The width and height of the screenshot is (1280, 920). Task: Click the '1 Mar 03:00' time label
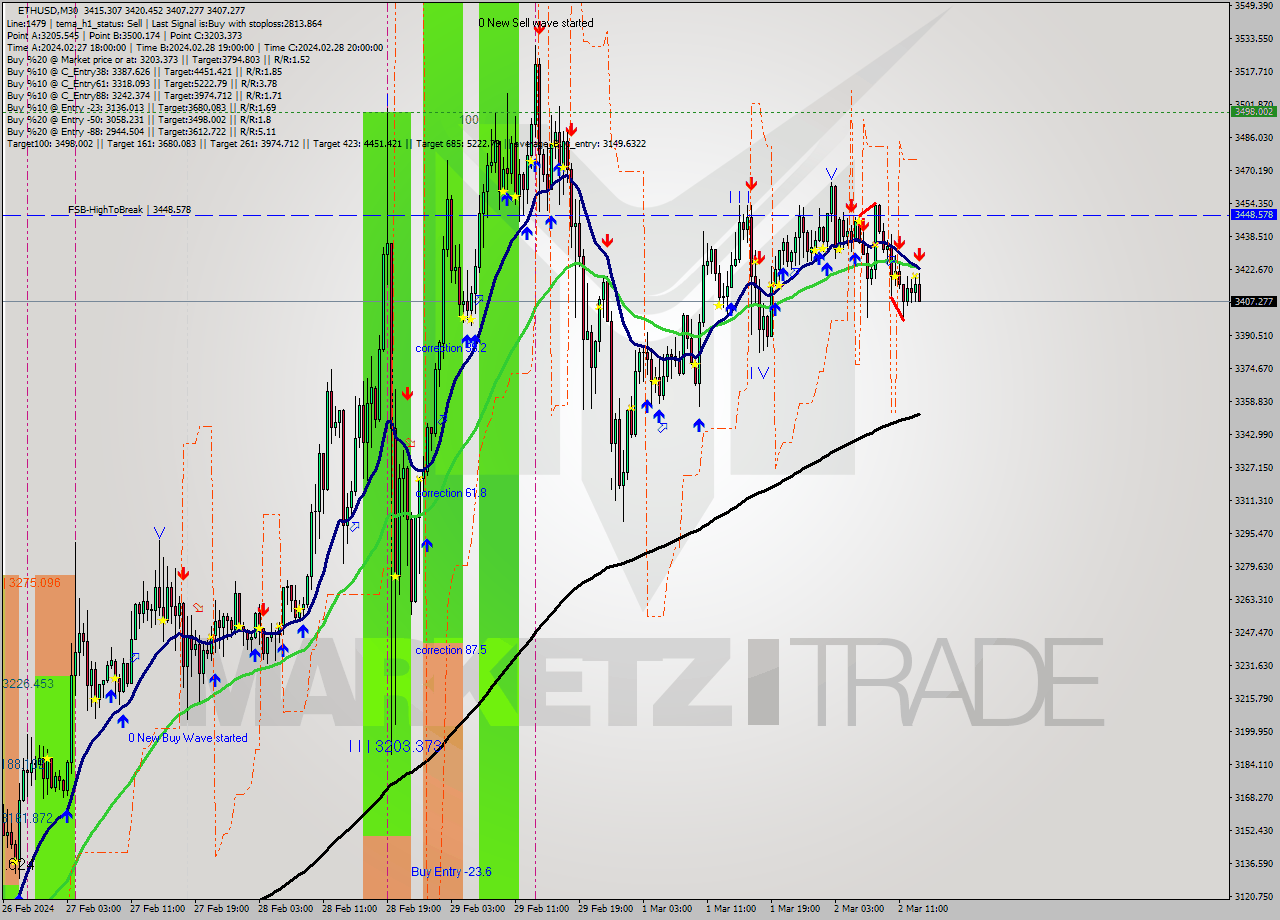tap(667, 909)
